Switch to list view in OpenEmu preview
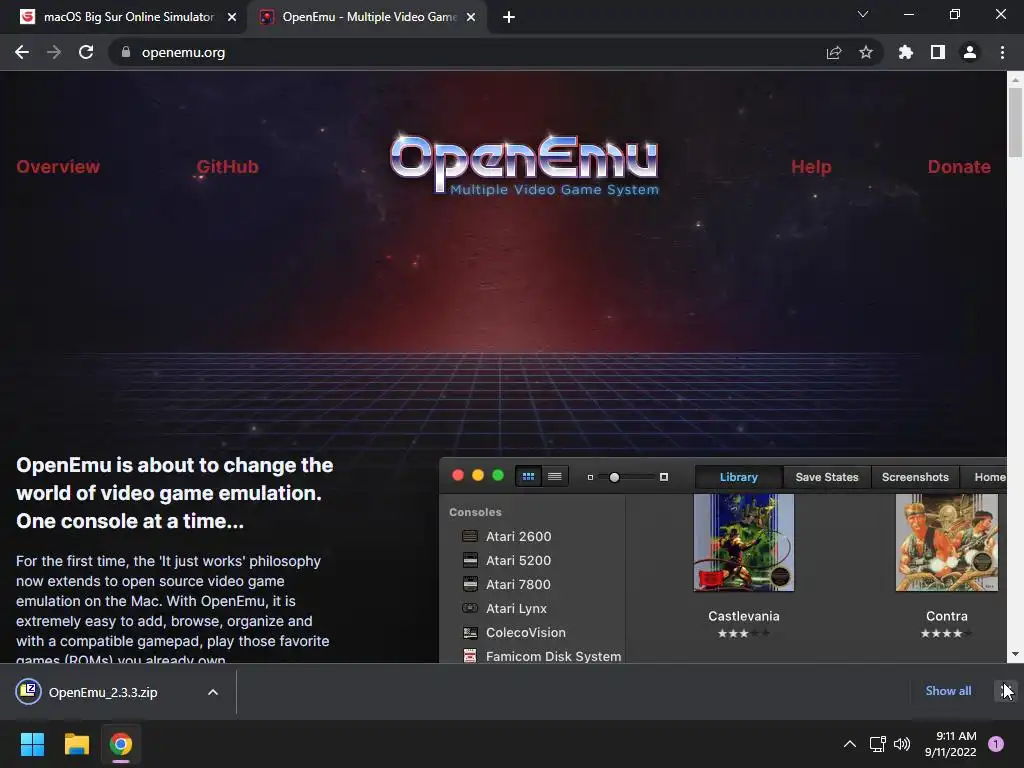Image resolution: width=1024 pixels, height=768 pixels. click(554, 477)
